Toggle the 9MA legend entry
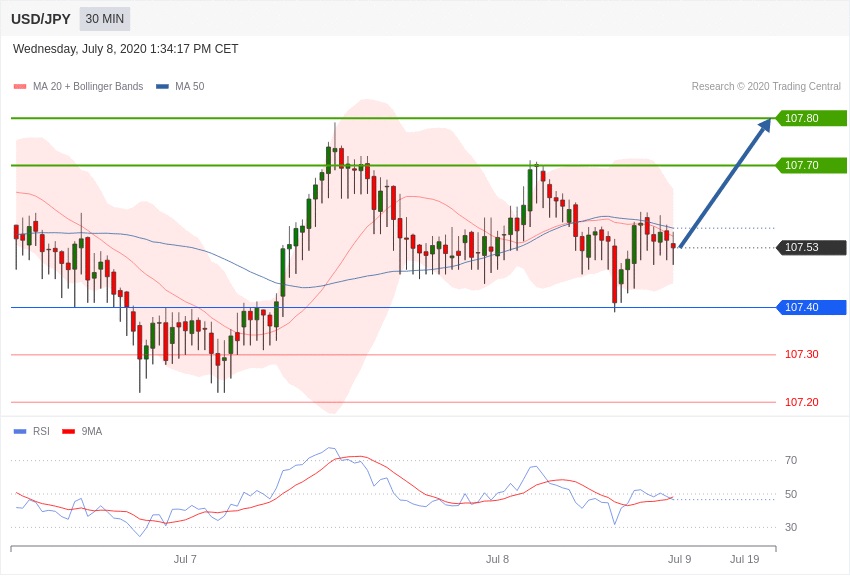This screenshot has width=850, height=576. pyautogui.click(x=92, y=432)
